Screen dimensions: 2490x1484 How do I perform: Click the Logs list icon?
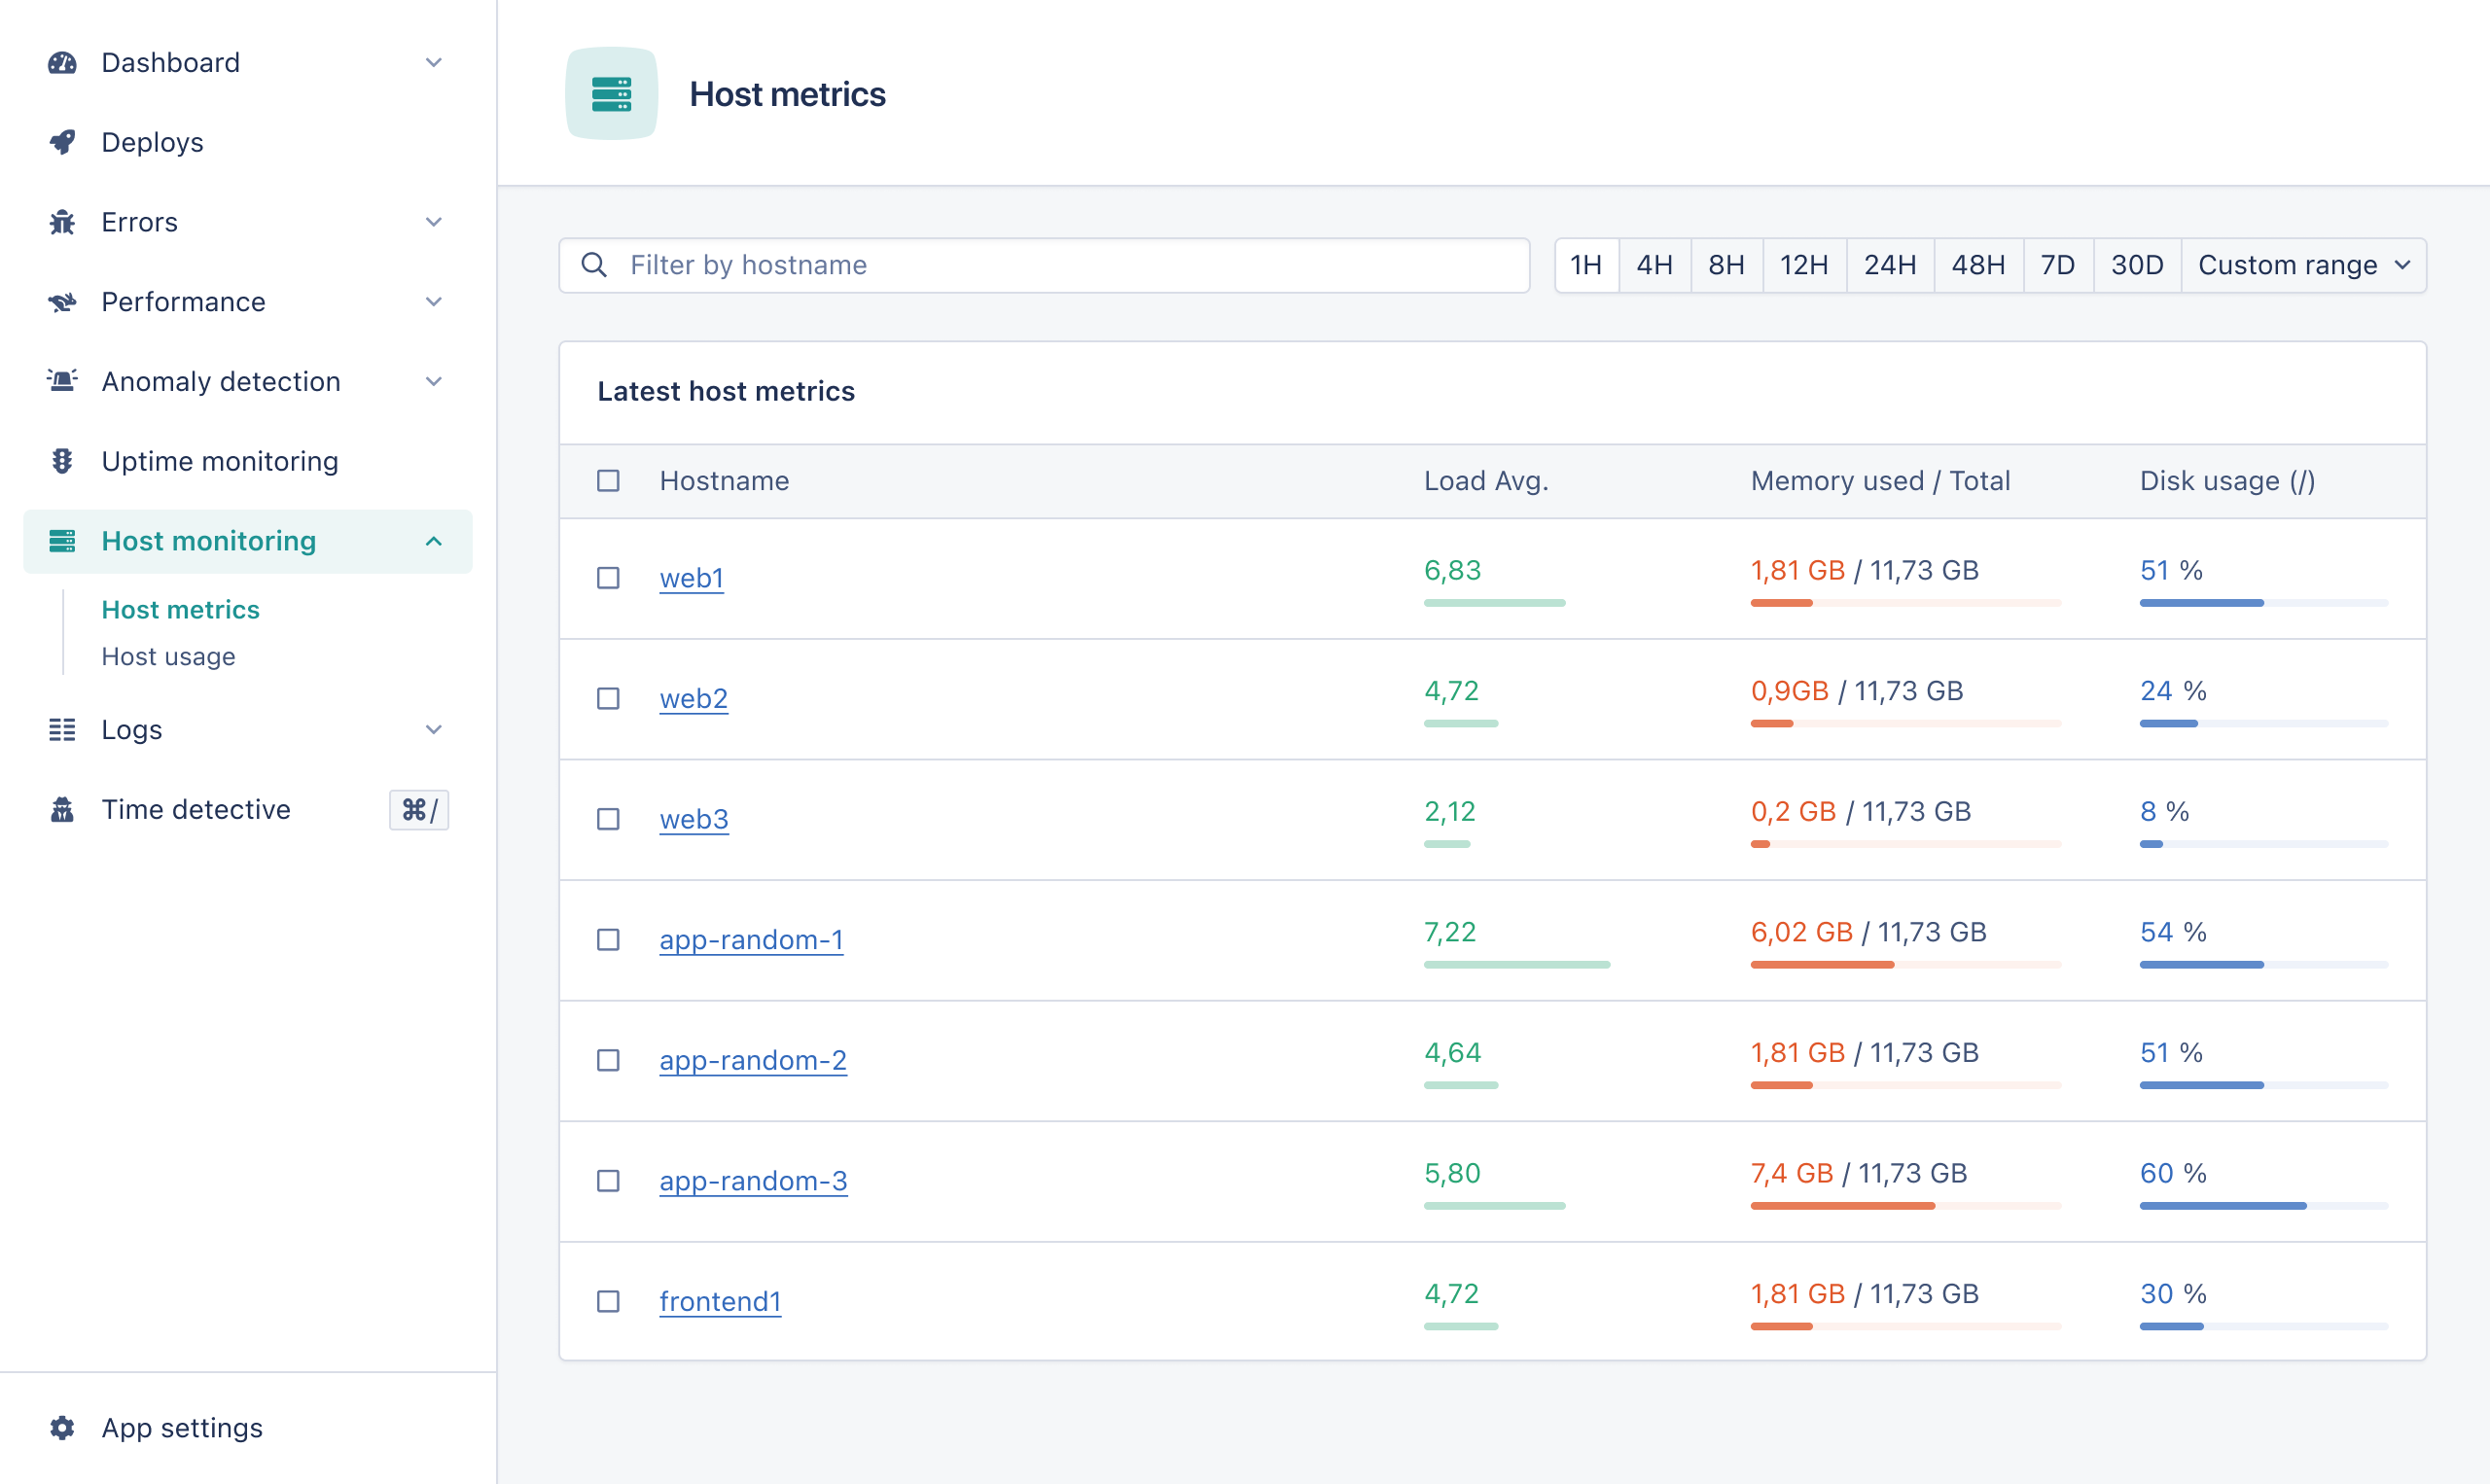point(62,729)
